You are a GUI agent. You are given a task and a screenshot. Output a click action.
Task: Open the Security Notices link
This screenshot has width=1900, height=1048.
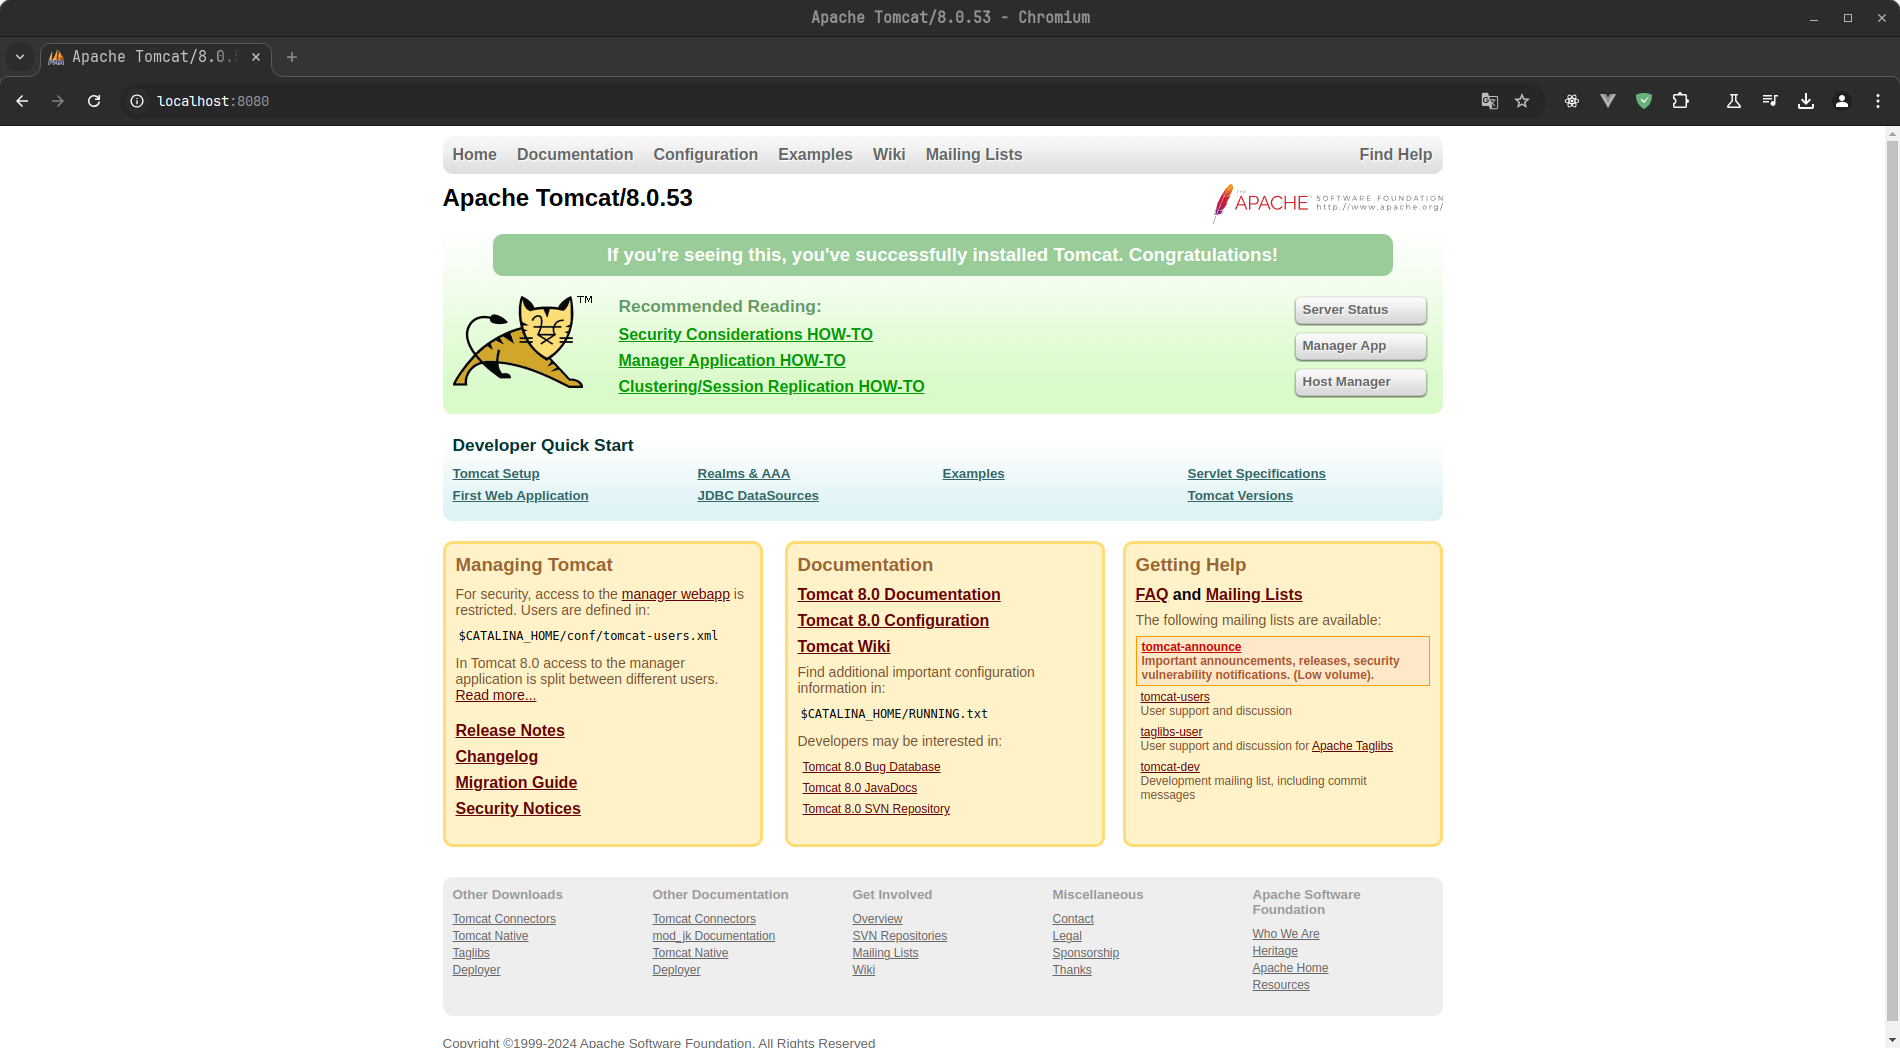(x=518, y=809)
